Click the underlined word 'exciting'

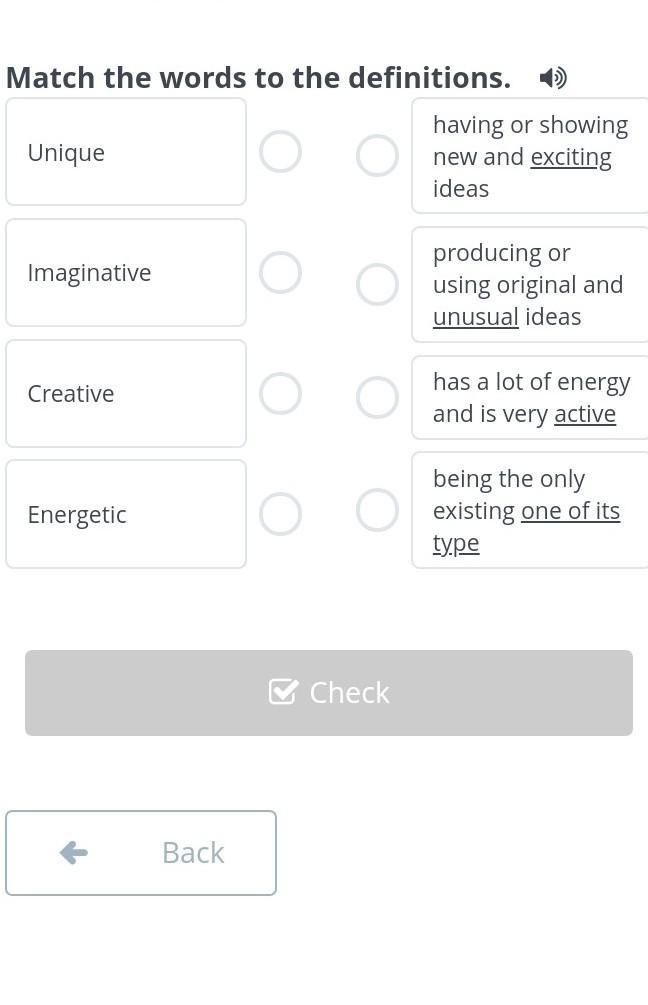click(x=571, y=157)
